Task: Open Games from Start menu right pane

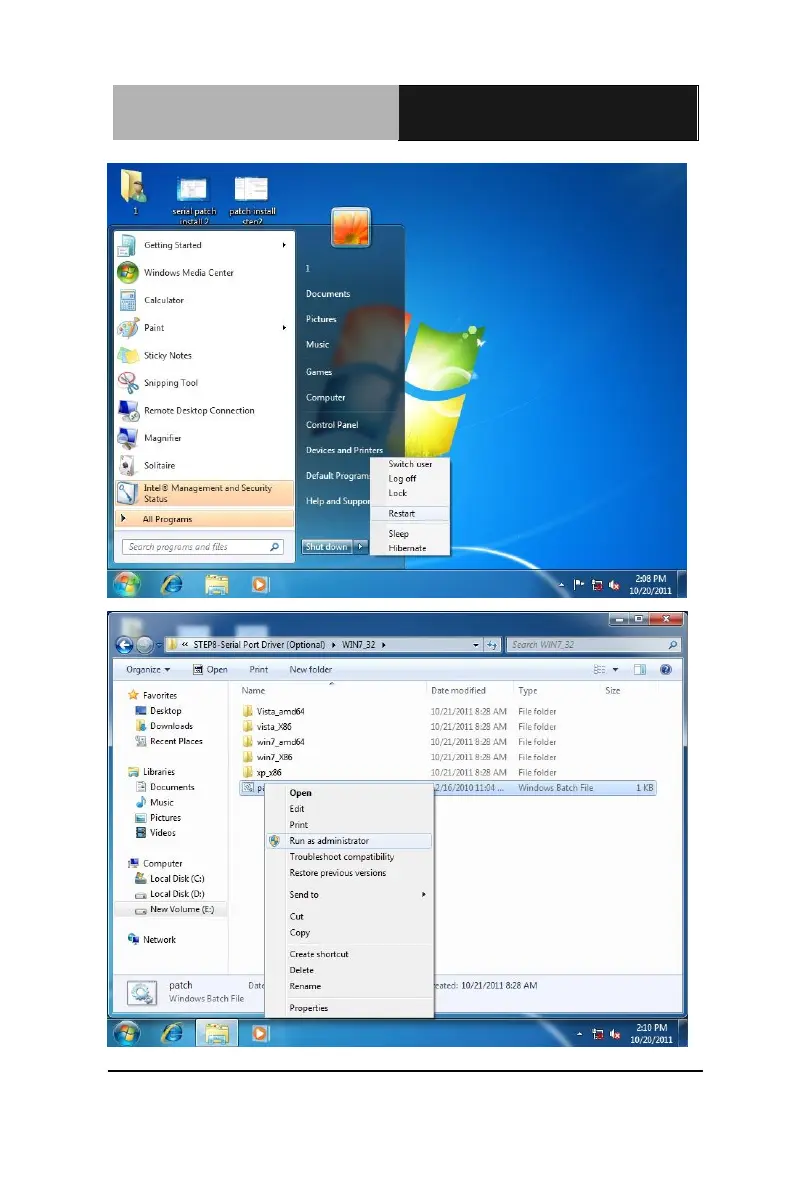Action: [x=319, y=372]
